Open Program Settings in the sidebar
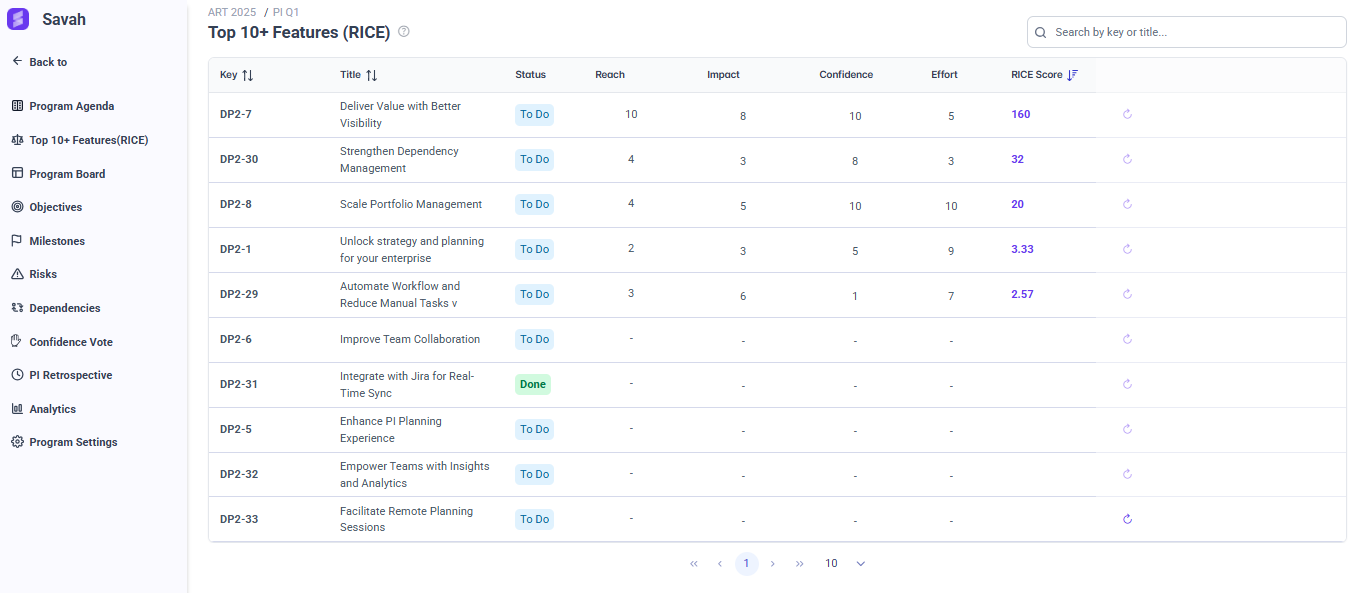 tap(73, 442)
